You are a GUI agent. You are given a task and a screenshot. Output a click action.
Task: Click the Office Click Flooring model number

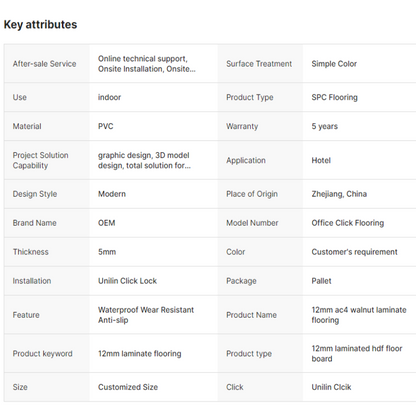pyautogui.click(x=348, y=223)
